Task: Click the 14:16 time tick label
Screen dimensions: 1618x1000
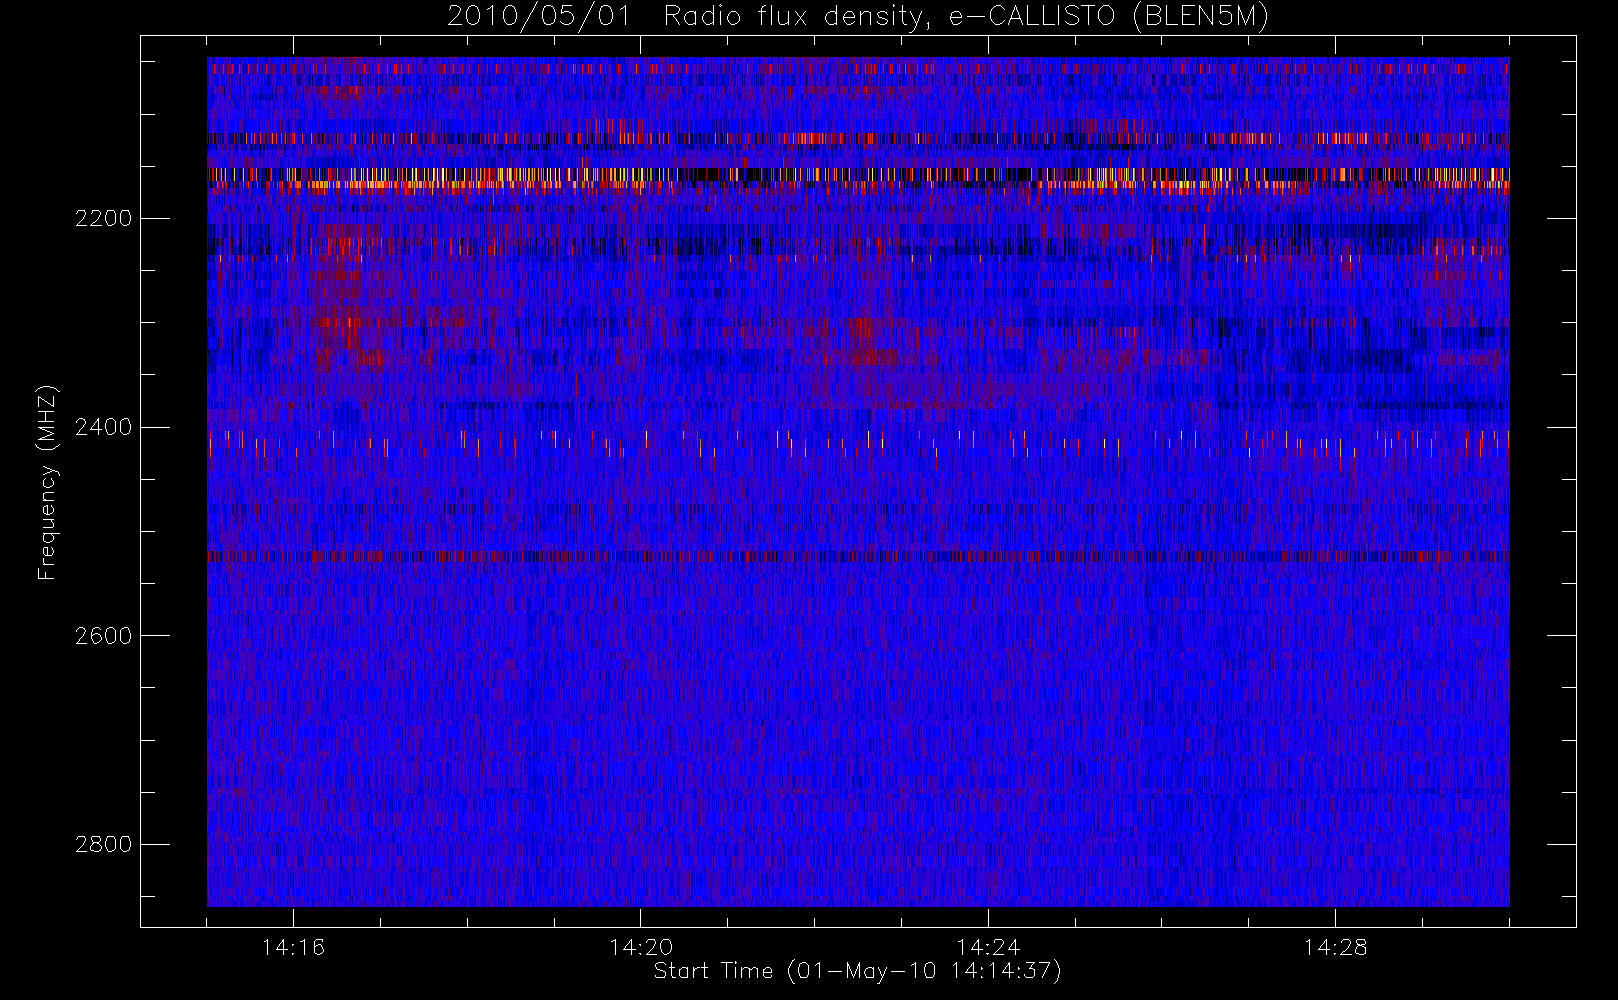Action: (x=293, y=947)
